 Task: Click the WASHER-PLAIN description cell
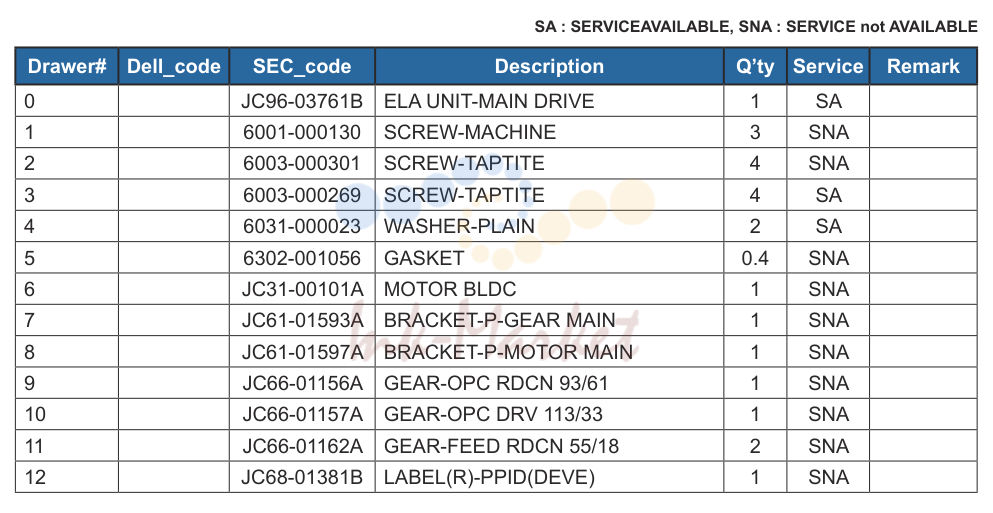pos(549,226)
